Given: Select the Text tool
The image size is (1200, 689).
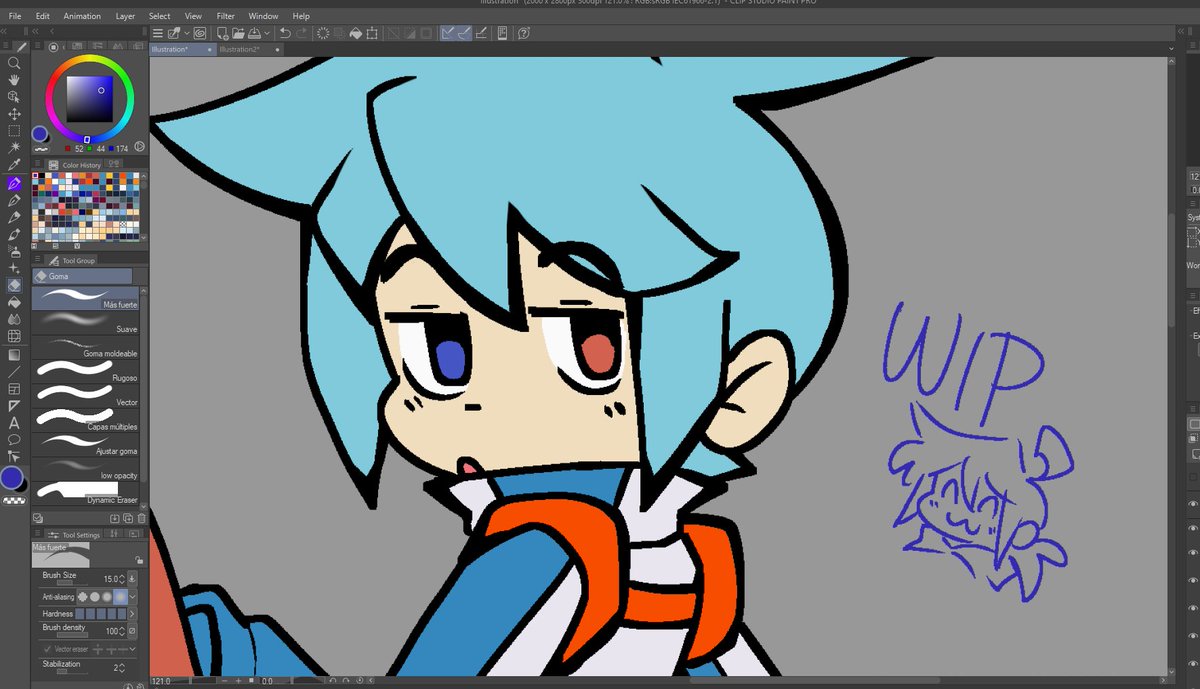Looking at the screenshot, I should coord(14,423).
